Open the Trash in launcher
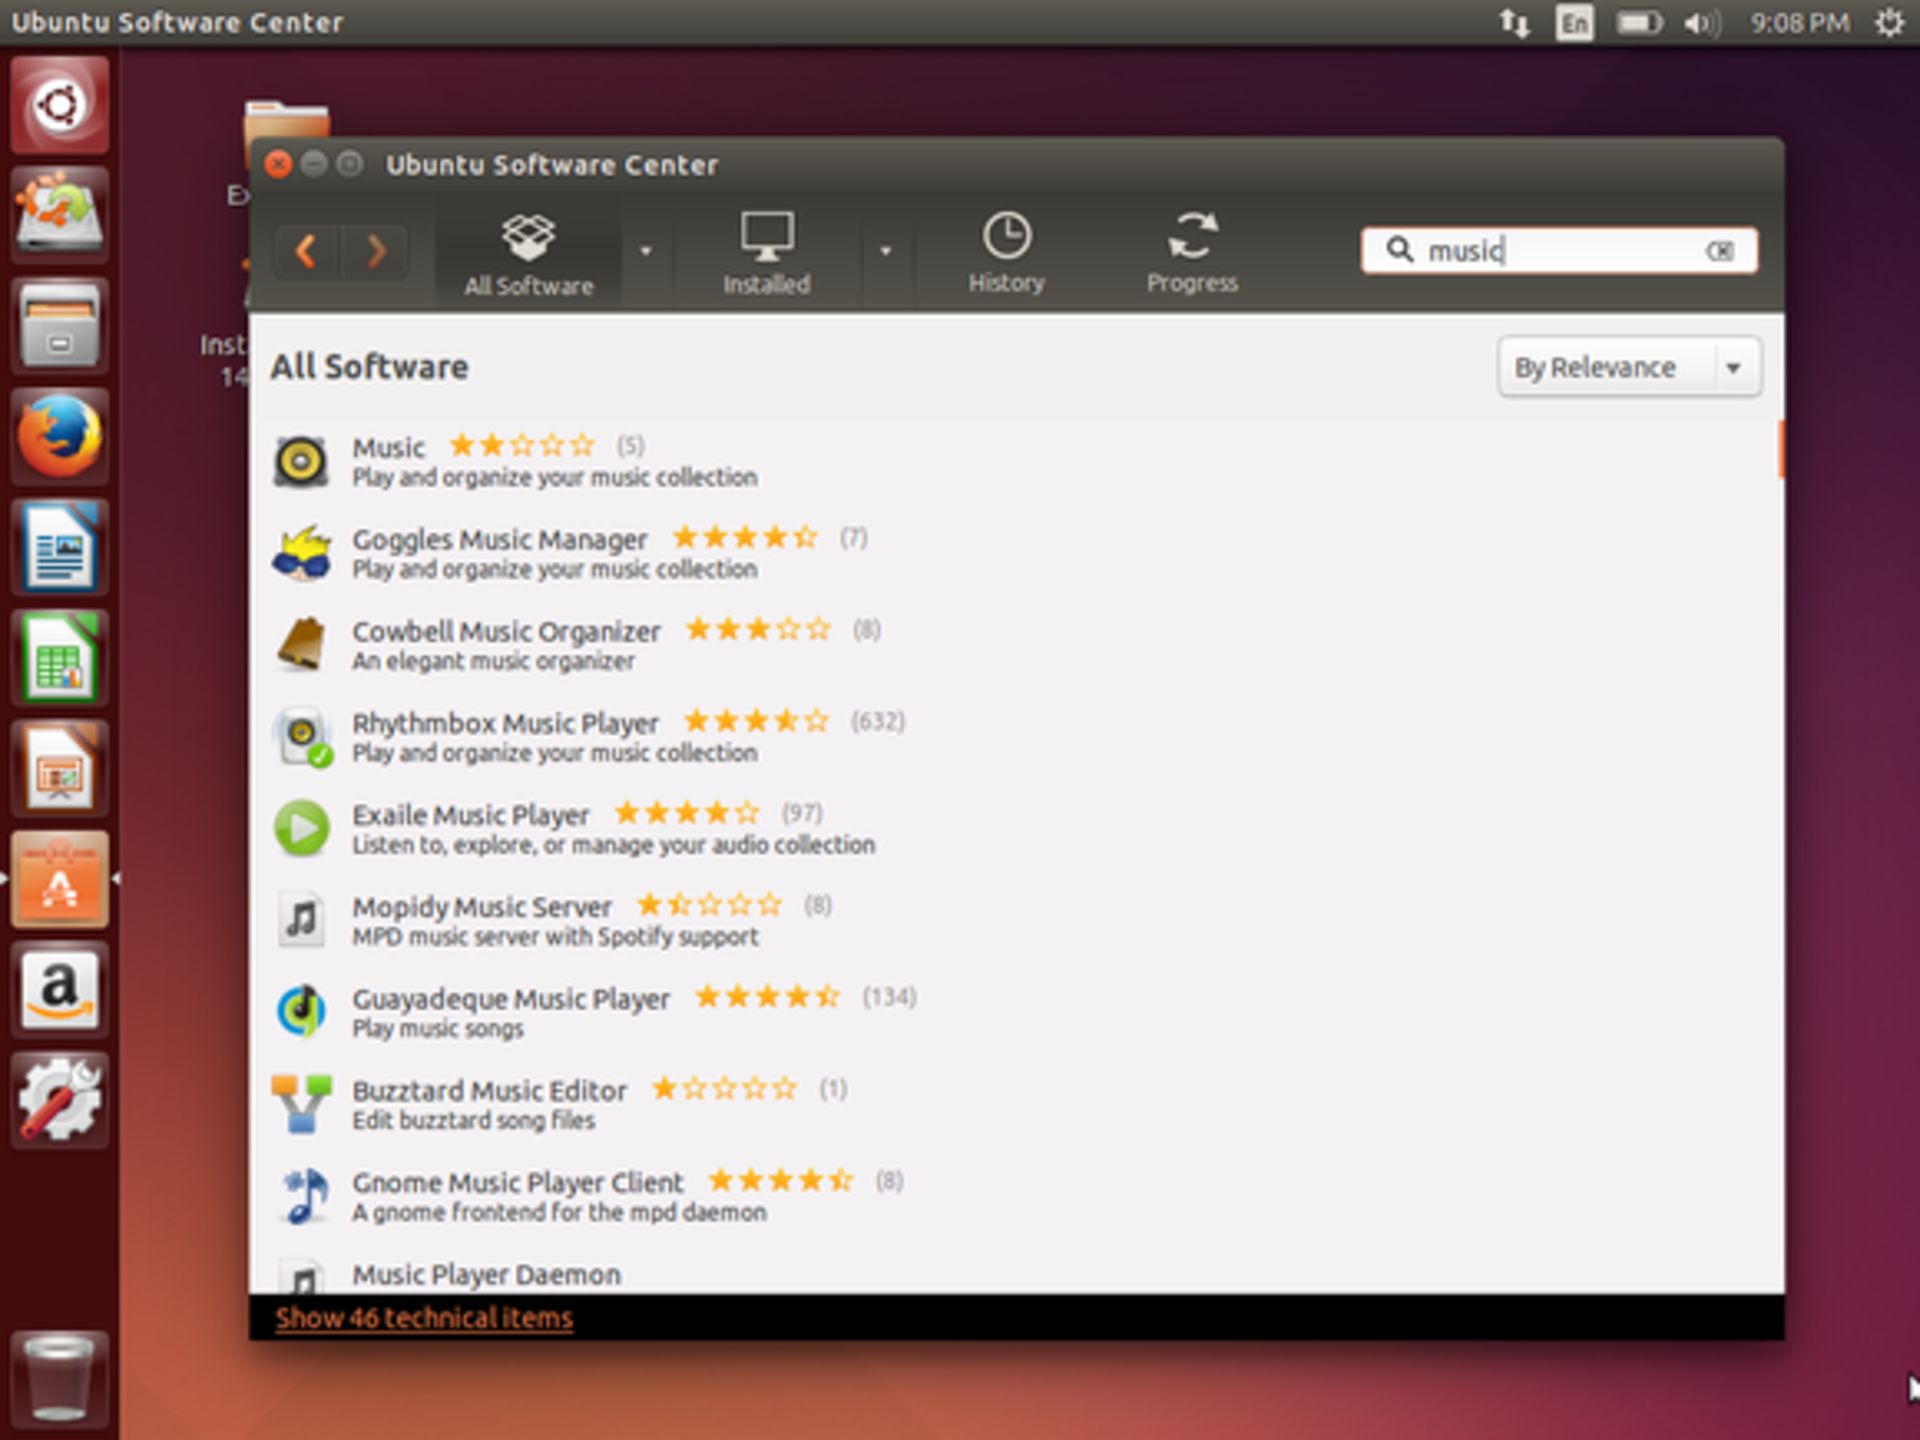Image resolution: width=1920 pixels, height=1440 pixels. pyautogui.click(x=59, y=1378)
